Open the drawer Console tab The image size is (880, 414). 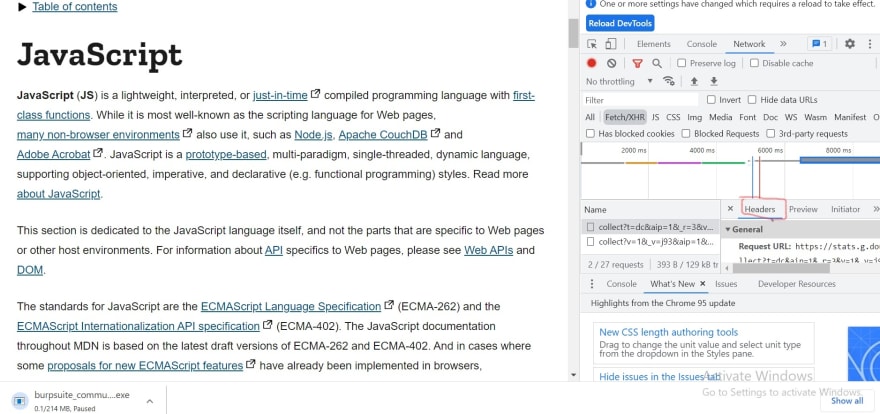click(x=621, y=284)
